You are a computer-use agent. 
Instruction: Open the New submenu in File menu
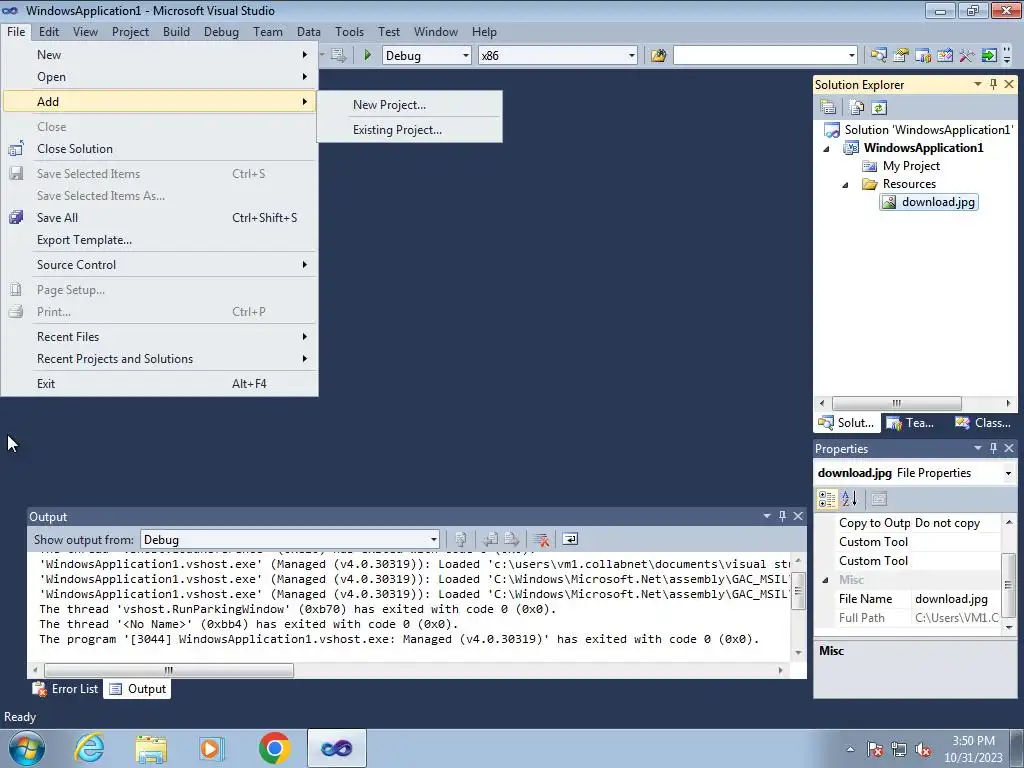[160, 55]
